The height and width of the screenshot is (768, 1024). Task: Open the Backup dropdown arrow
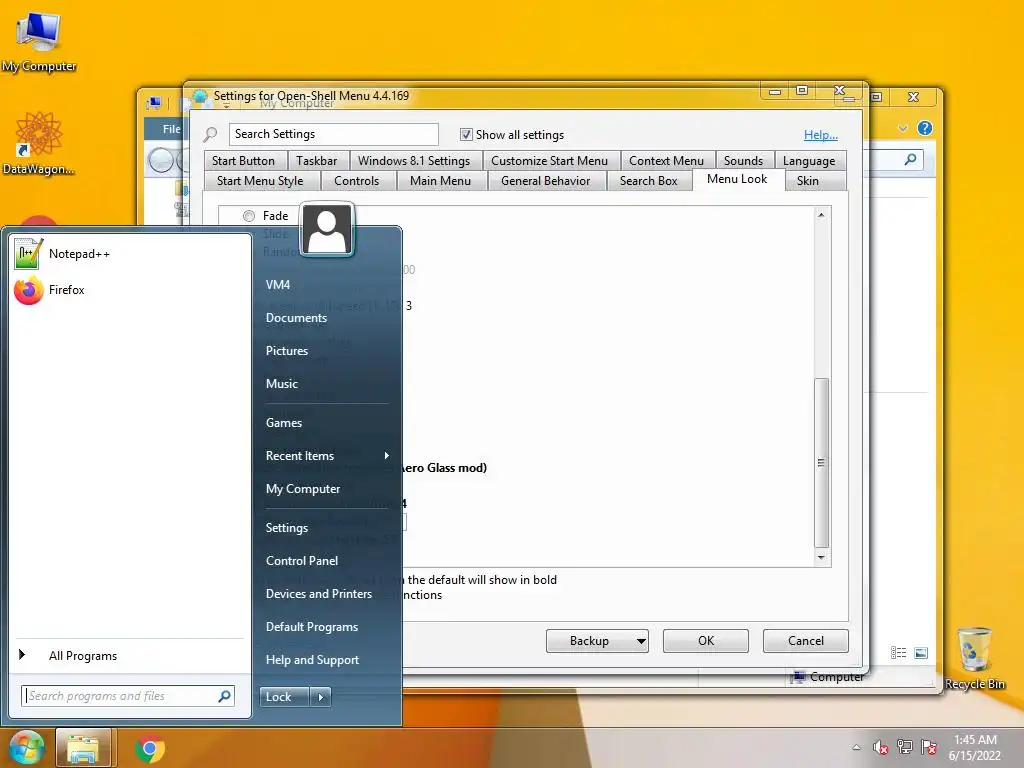click(641, 641)
